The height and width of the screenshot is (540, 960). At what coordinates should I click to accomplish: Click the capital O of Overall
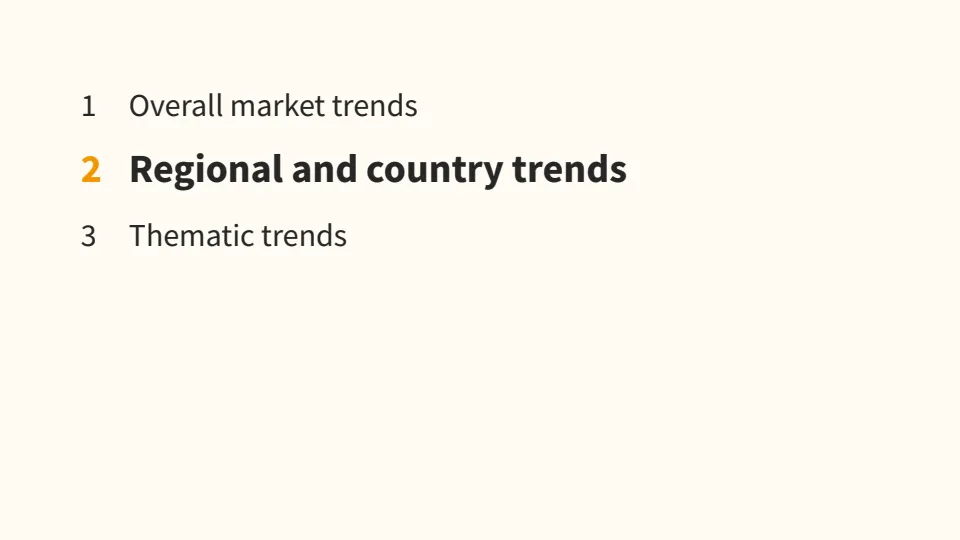point(140,106)
